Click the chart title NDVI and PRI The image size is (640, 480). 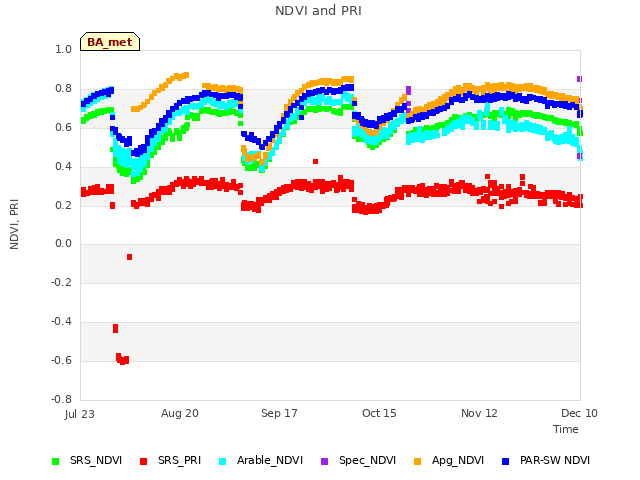[x=318, y=10]
